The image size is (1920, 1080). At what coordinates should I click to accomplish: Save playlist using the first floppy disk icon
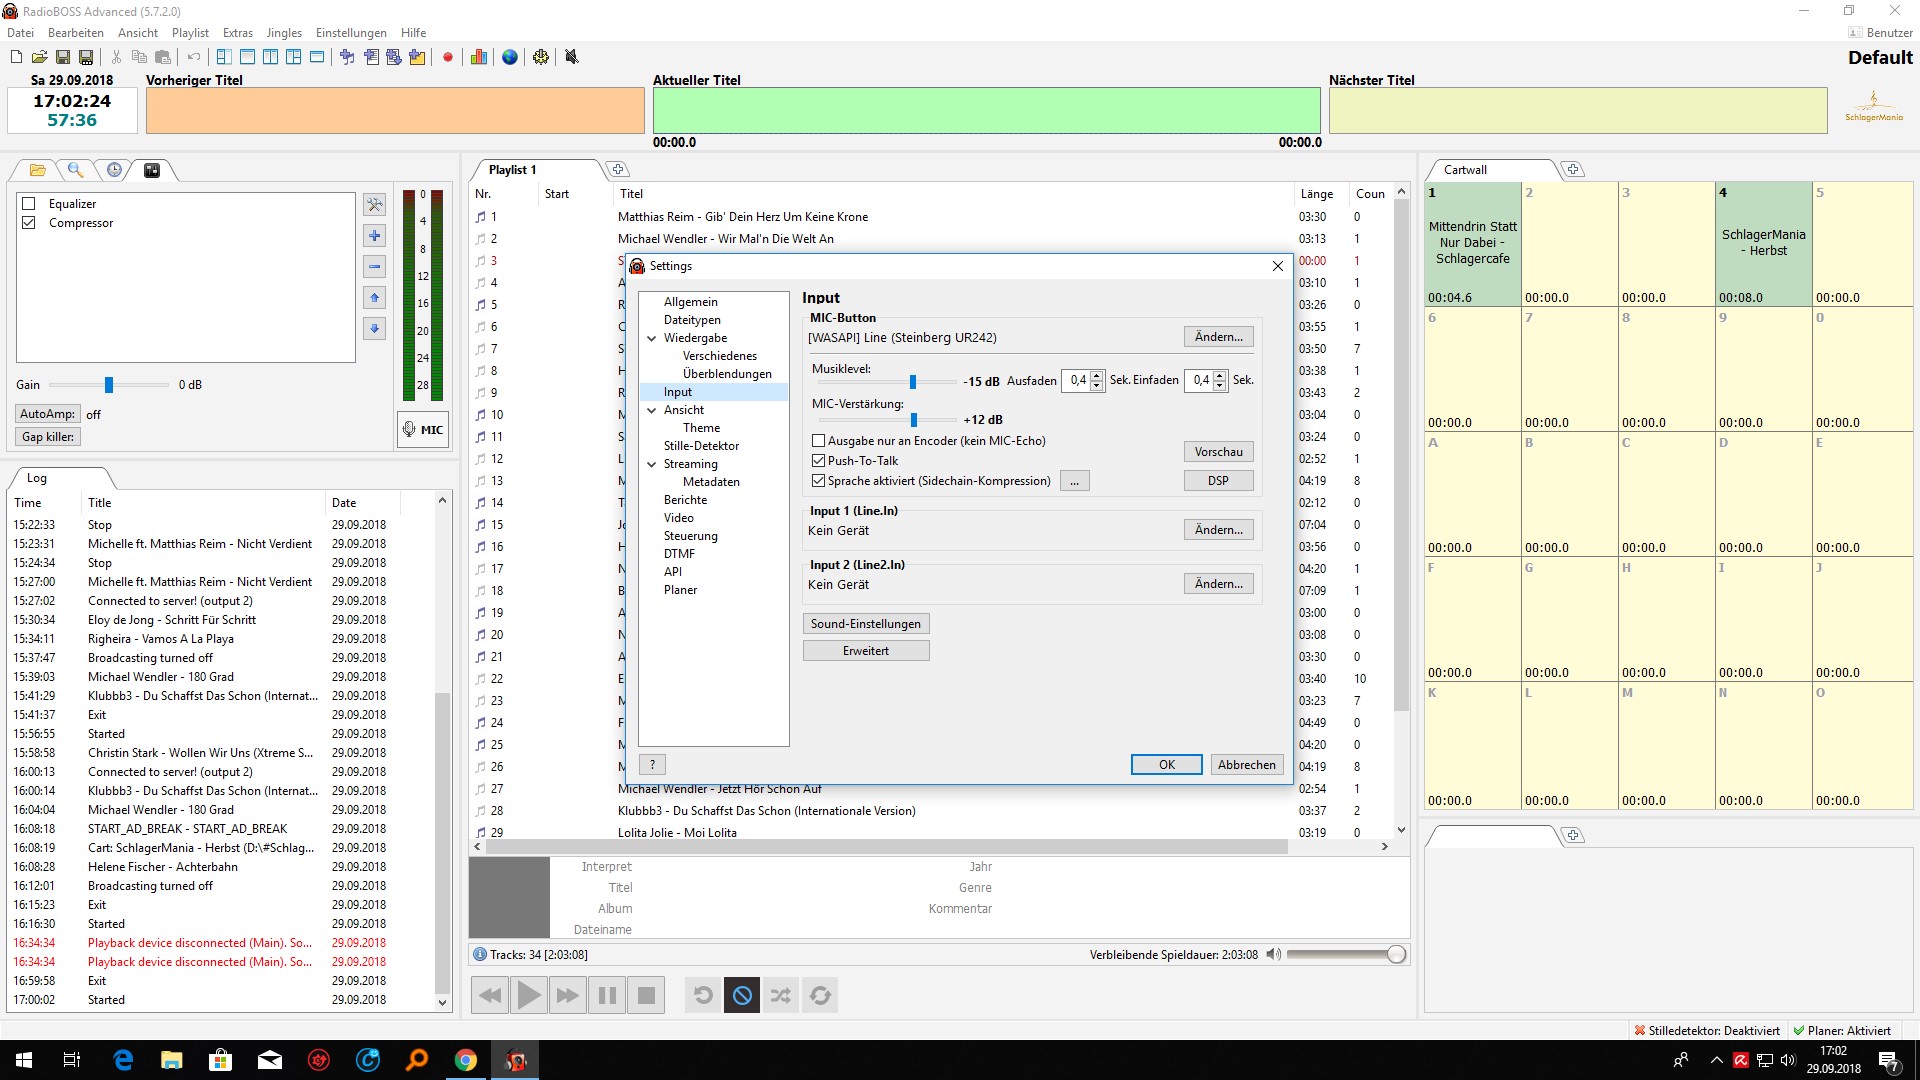[x=62, y=57]
